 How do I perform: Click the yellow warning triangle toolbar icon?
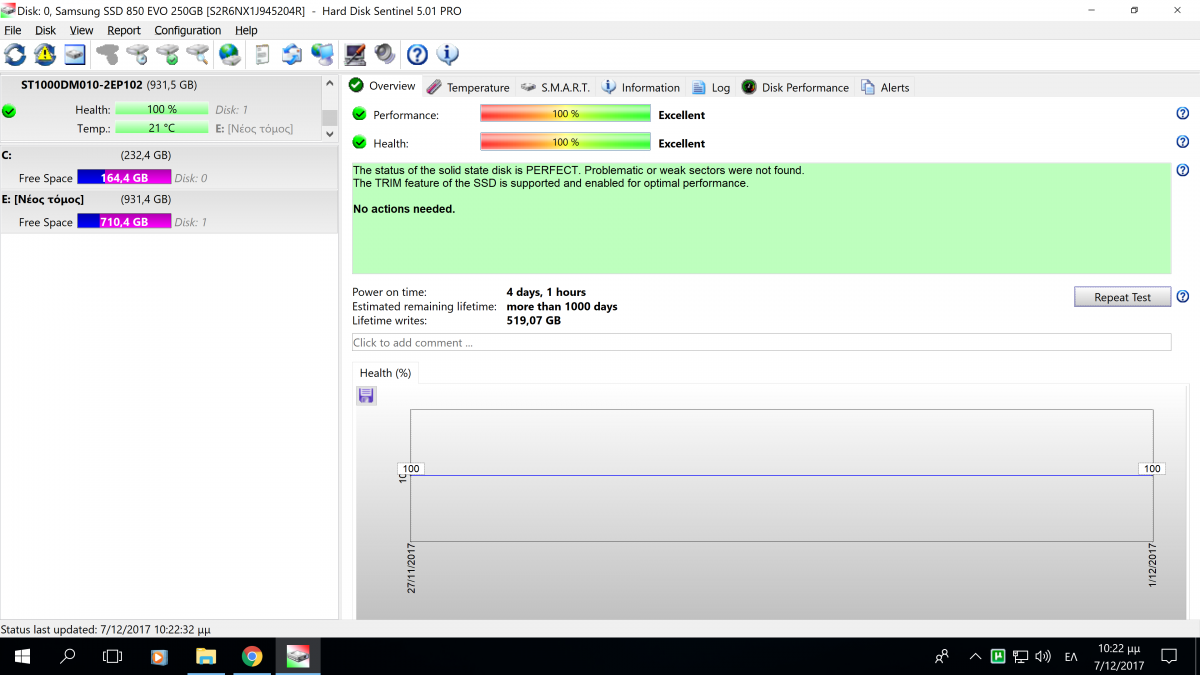[x=45, y=54]
